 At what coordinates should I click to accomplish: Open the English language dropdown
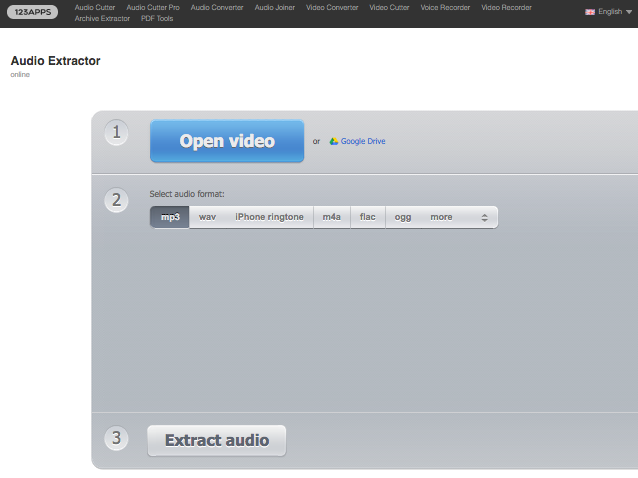(609, 12)
